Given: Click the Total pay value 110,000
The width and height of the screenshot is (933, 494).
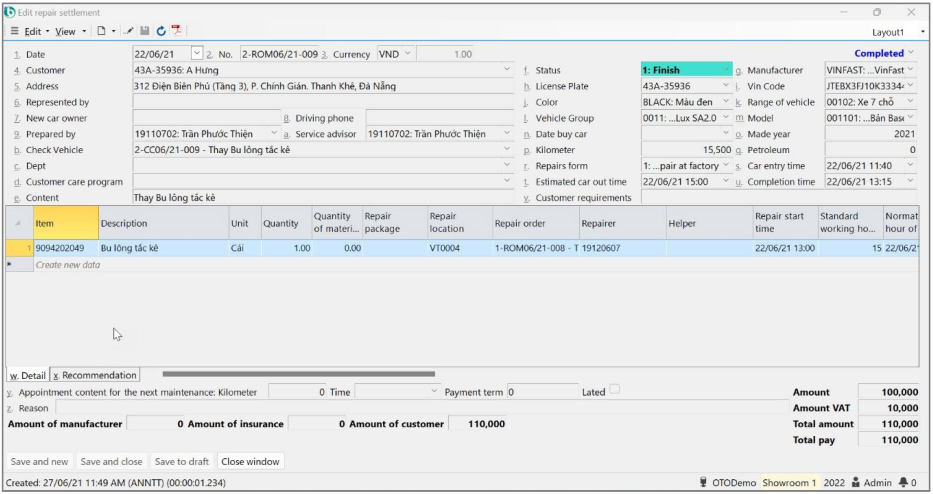Looking at the screenshot, I should click(x=888, y=440).
